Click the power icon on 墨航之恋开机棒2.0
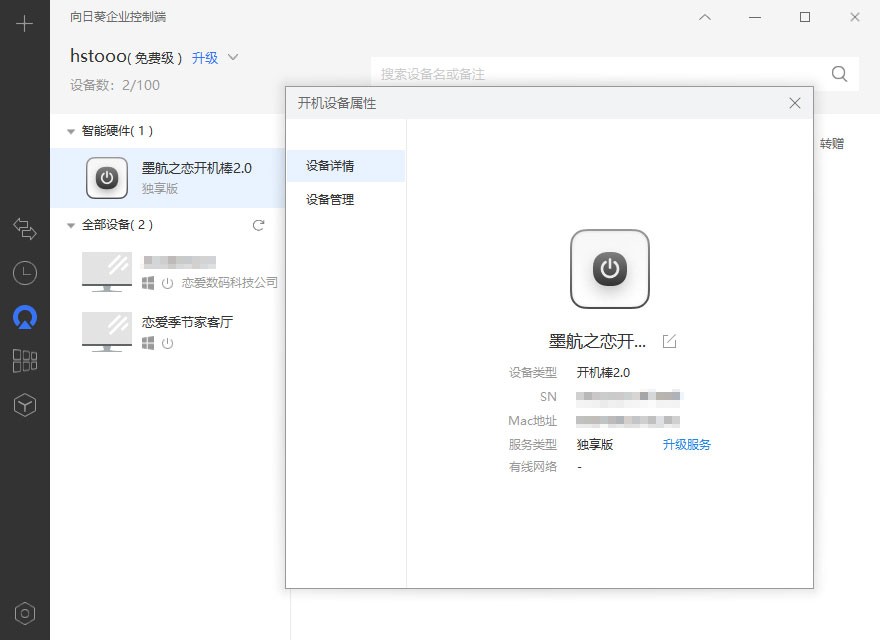This screenshot has height=640, width=880. coord(107,177)
